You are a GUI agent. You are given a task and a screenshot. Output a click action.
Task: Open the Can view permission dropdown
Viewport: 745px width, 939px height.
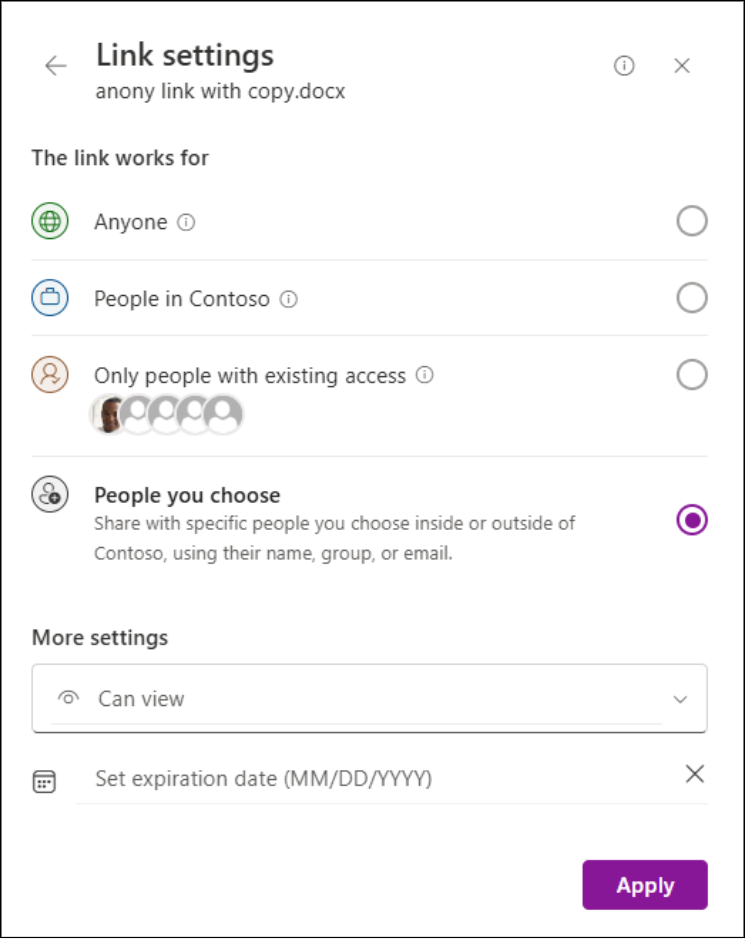click(369, 699)
